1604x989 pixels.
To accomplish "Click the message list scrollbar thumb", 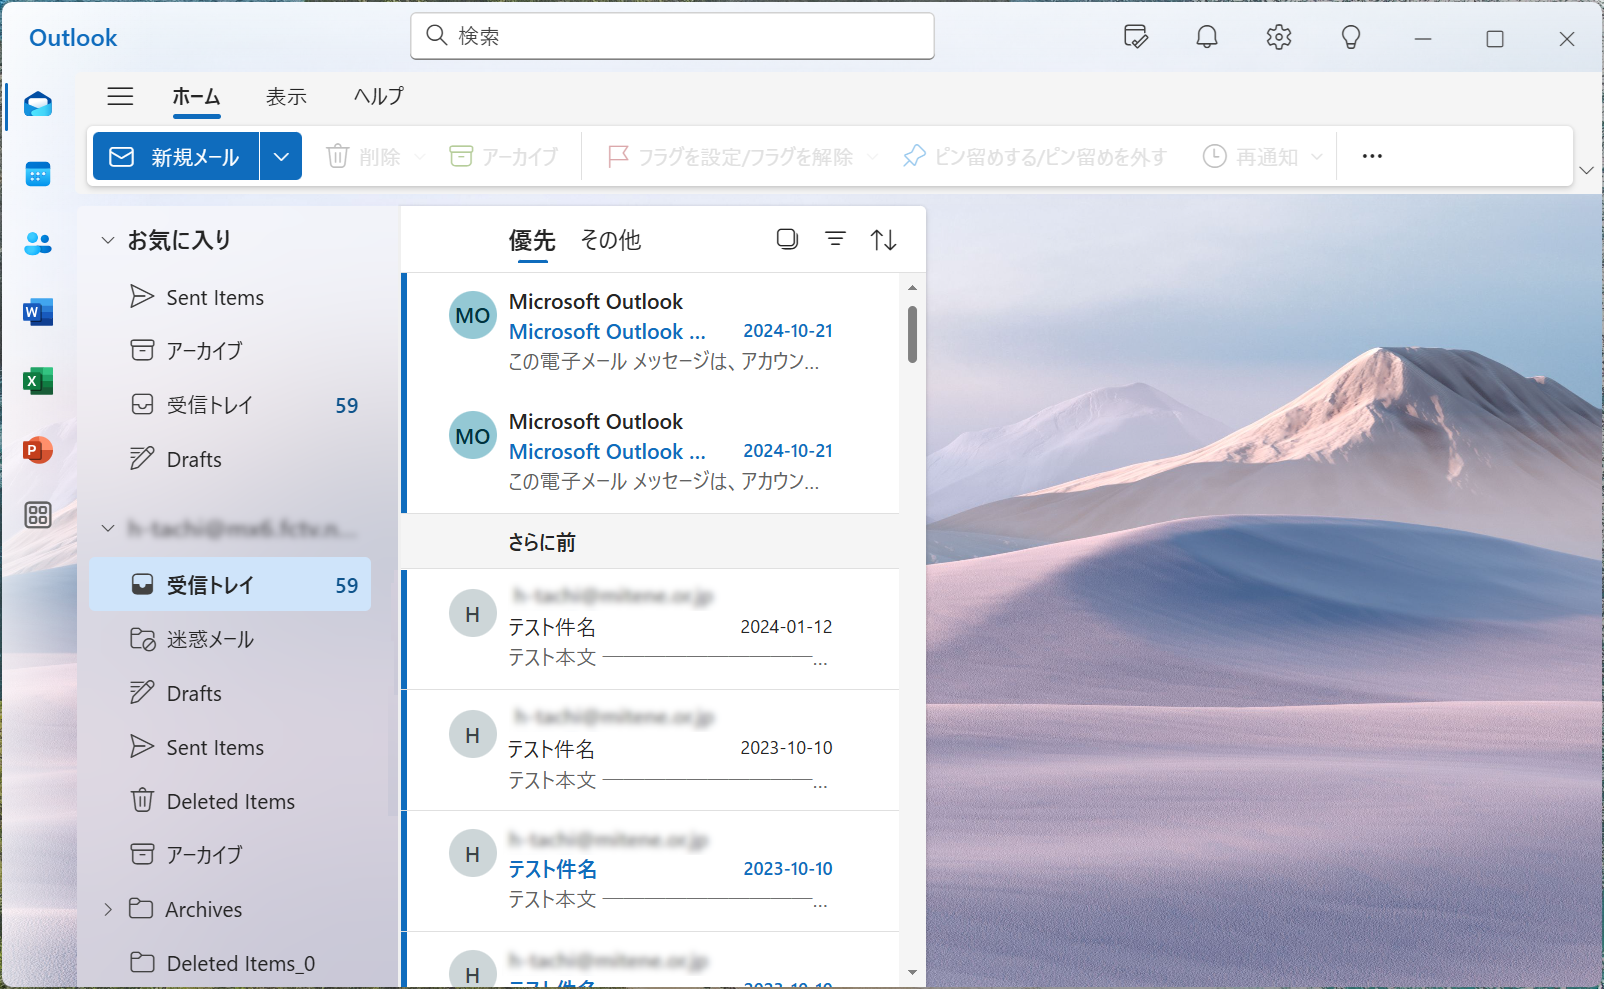I will coord(912,334).
